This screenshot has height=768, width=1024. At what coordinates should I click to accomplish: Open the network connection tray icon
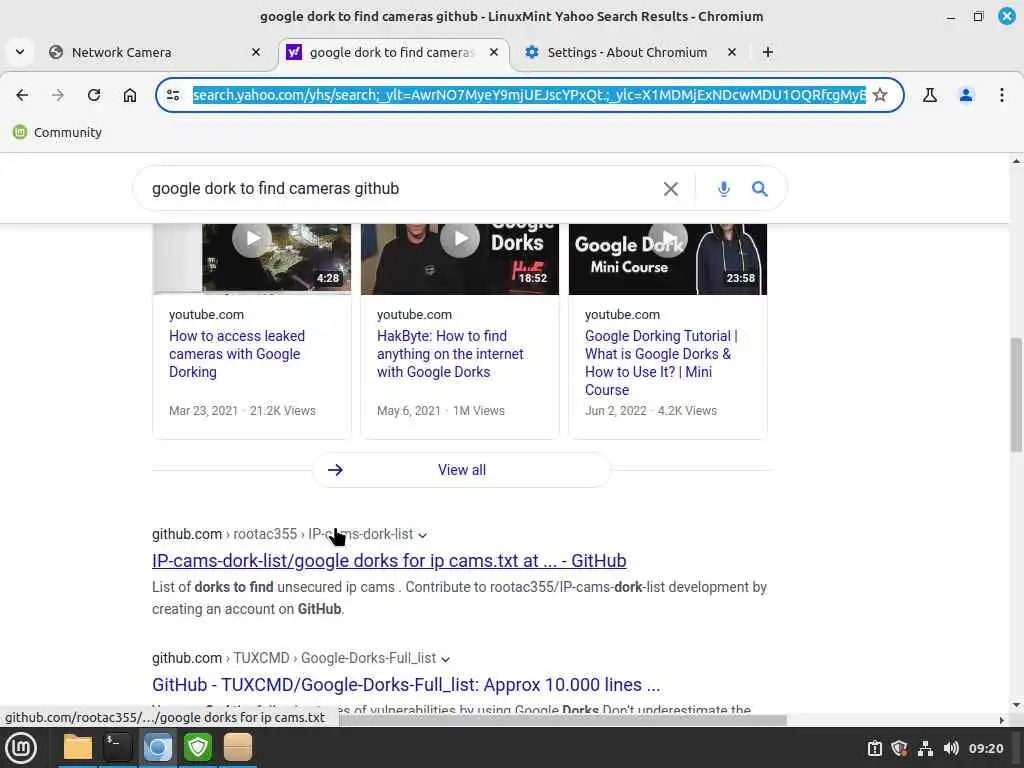(925, 748)
